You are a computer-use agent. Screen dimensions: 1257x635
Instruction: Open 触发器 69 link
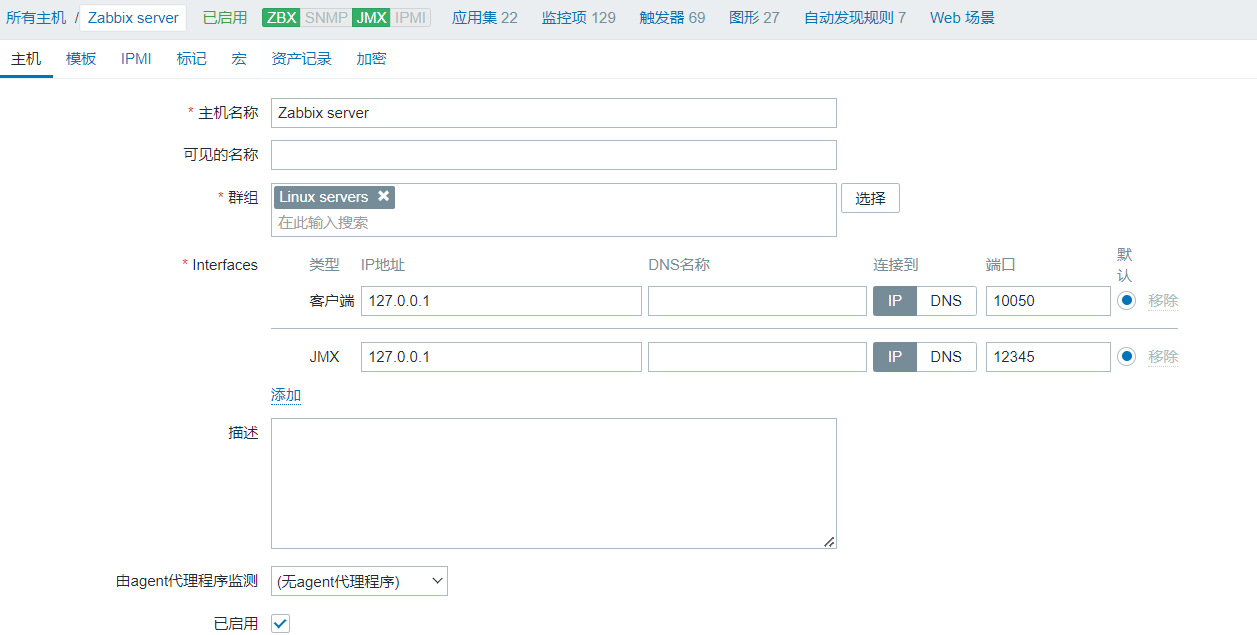672,18
